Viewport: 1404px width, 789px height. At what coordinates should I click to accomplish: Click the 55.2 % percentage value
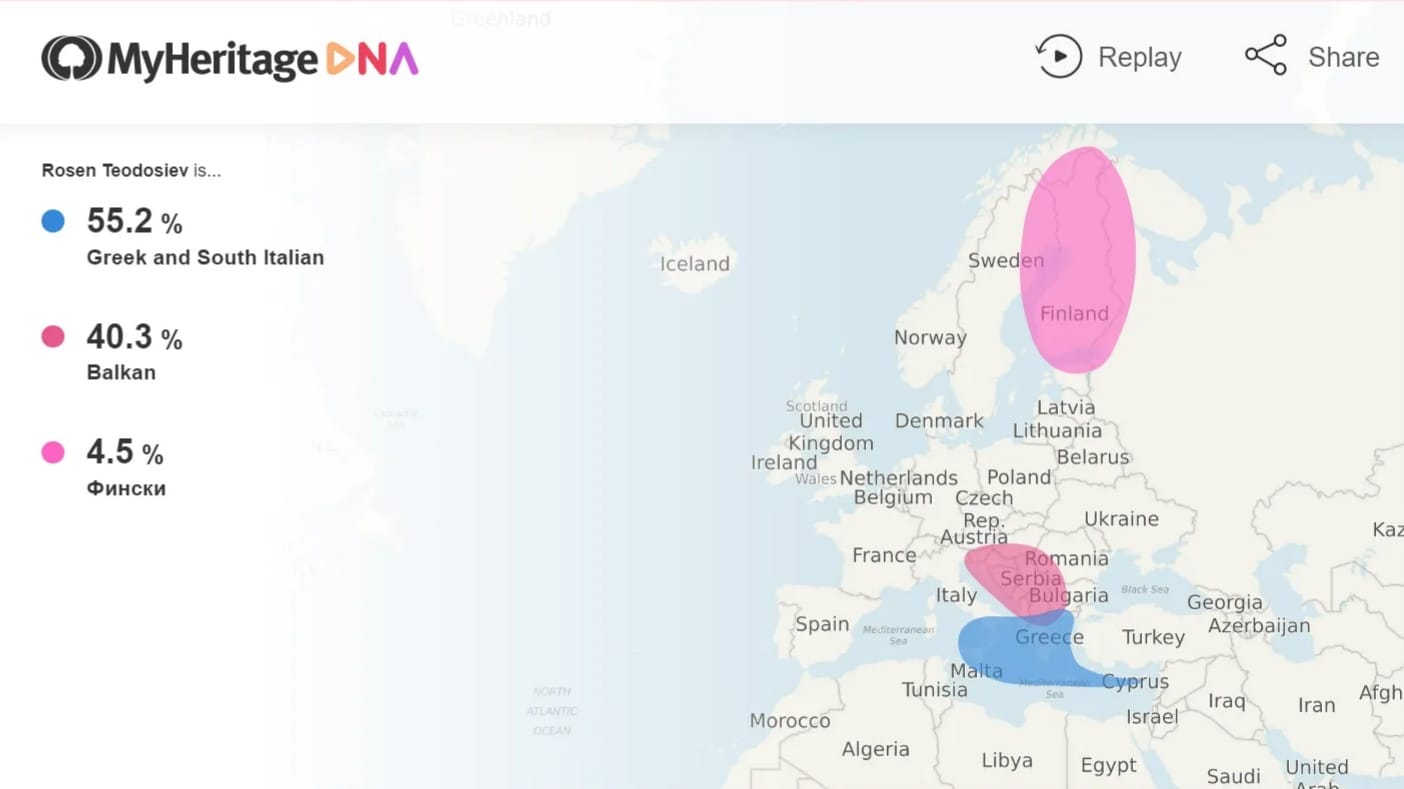click(134, 221)
